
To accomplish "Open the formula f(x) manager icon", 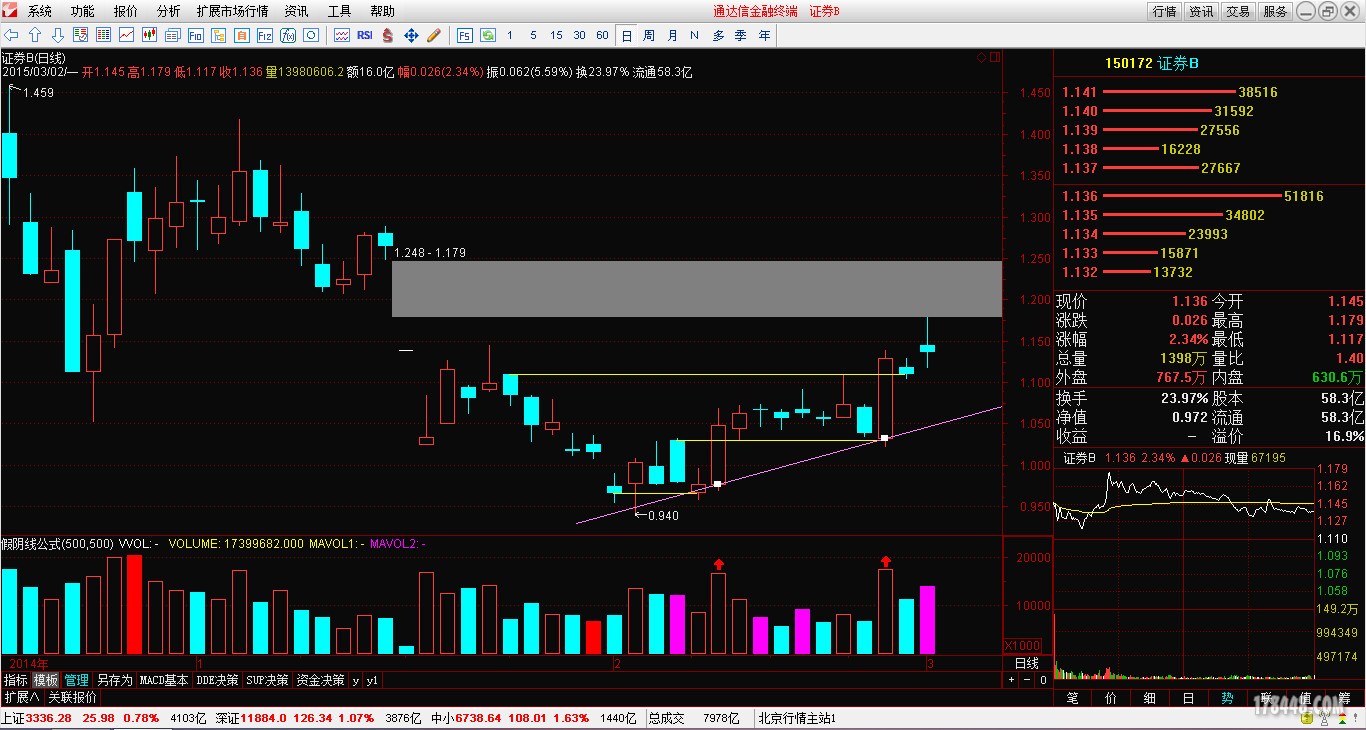I will (287, 35).
